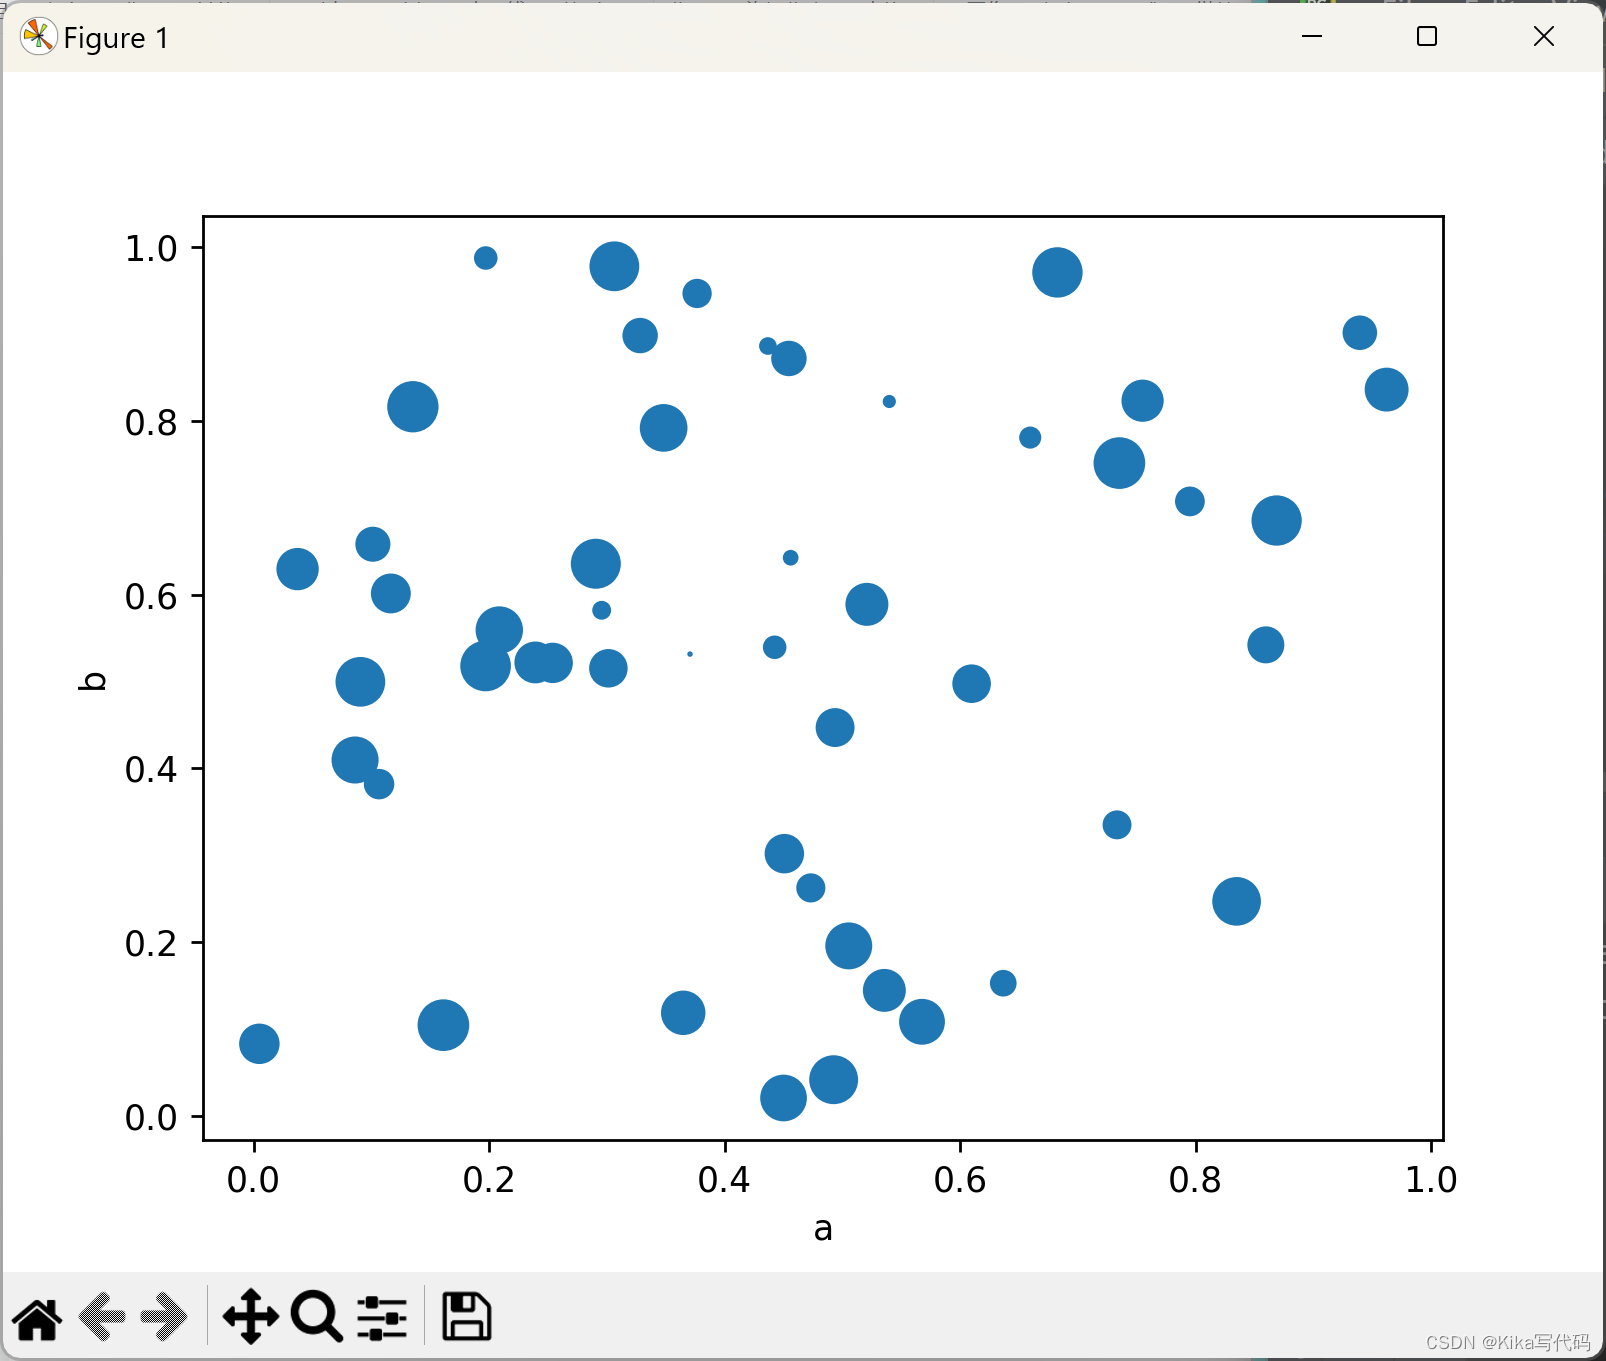Open the Configure subplots dialog

point(382,1317)
